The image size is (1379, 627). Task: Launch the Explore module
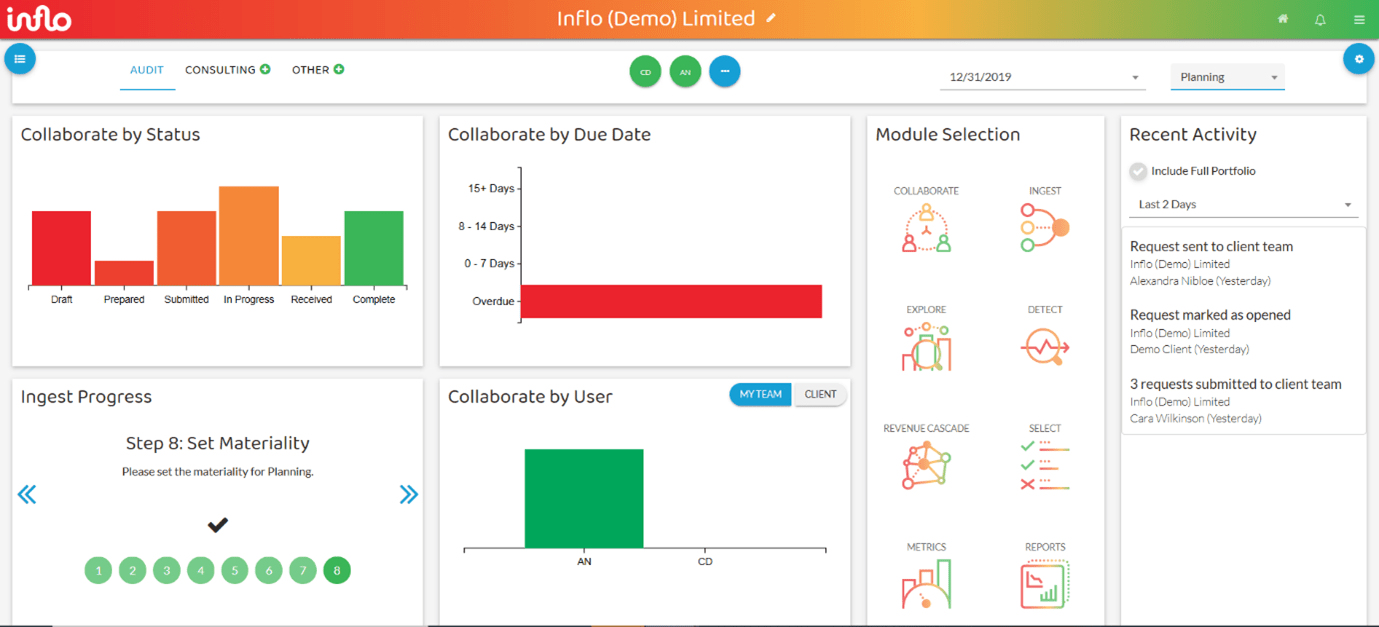coord(926,346)
